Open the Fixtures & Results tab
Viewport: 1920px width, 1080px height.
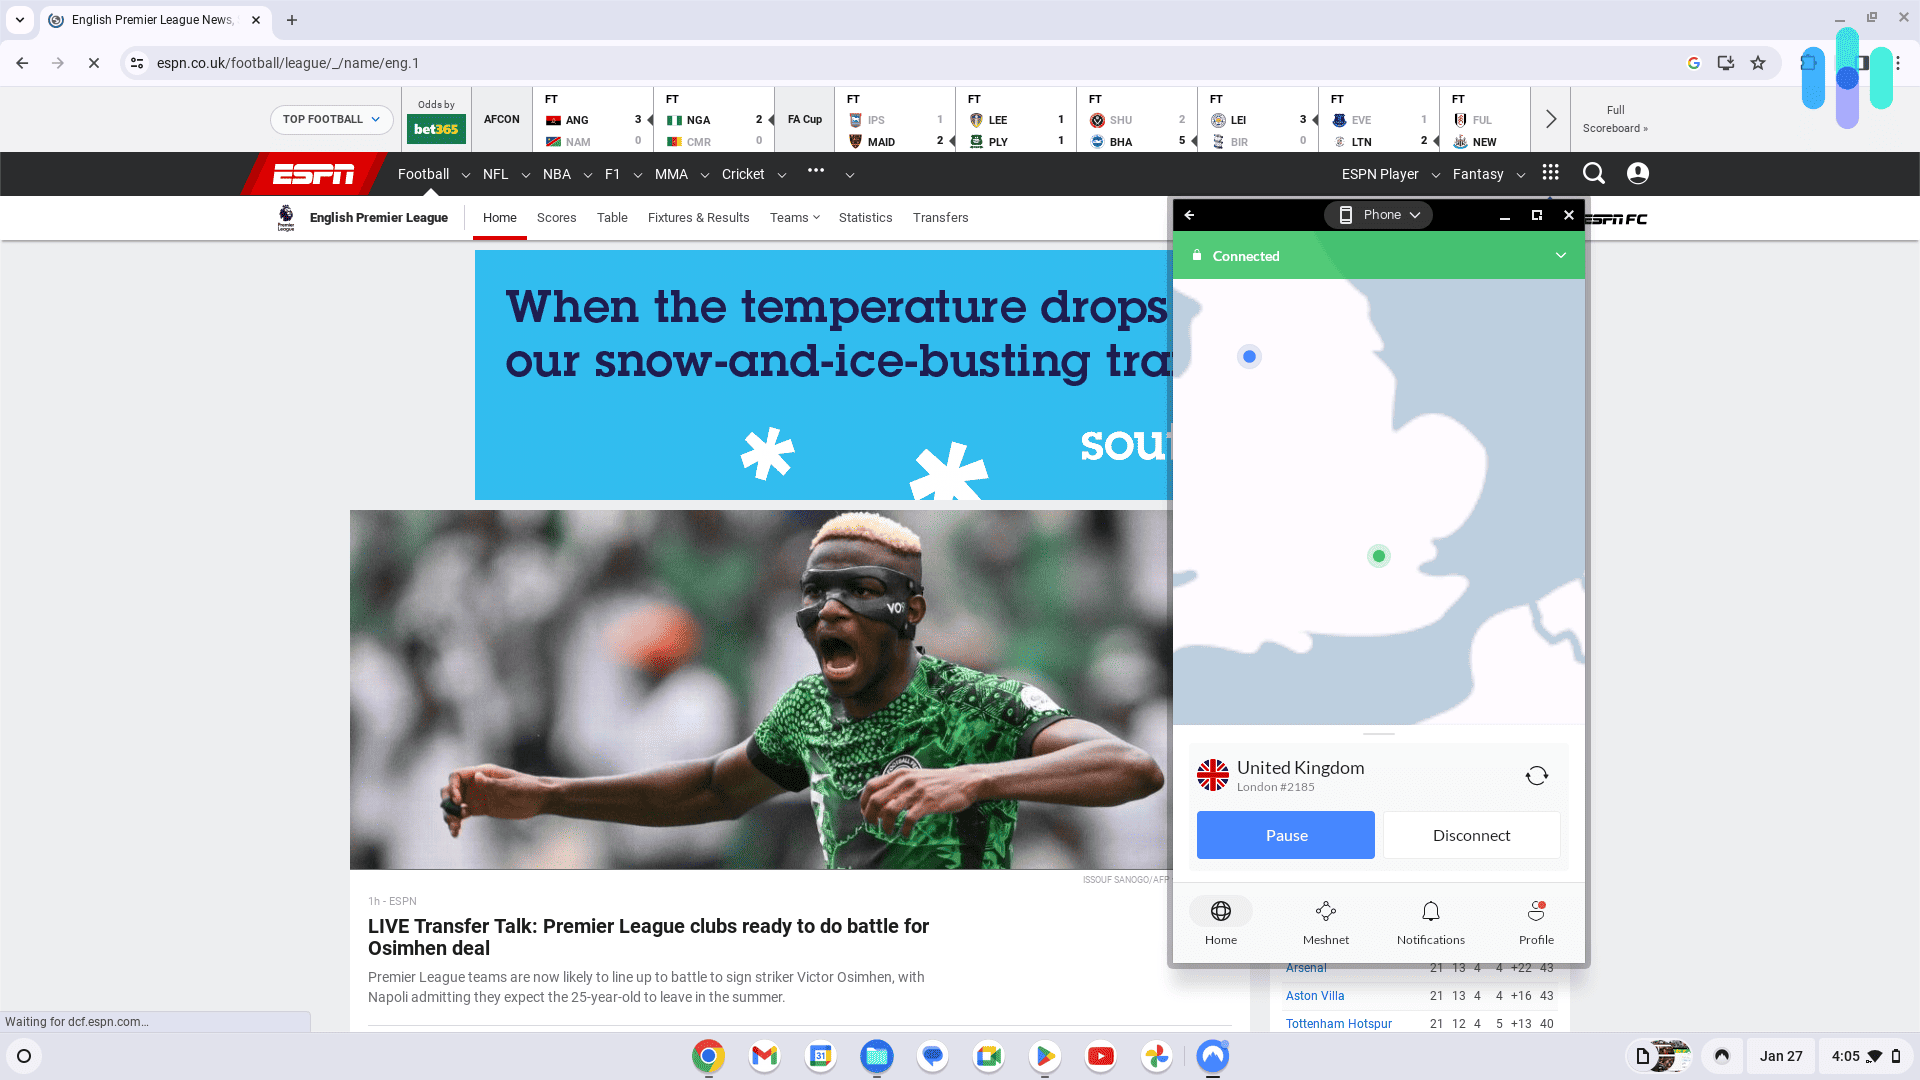click(x=699, y=218)
